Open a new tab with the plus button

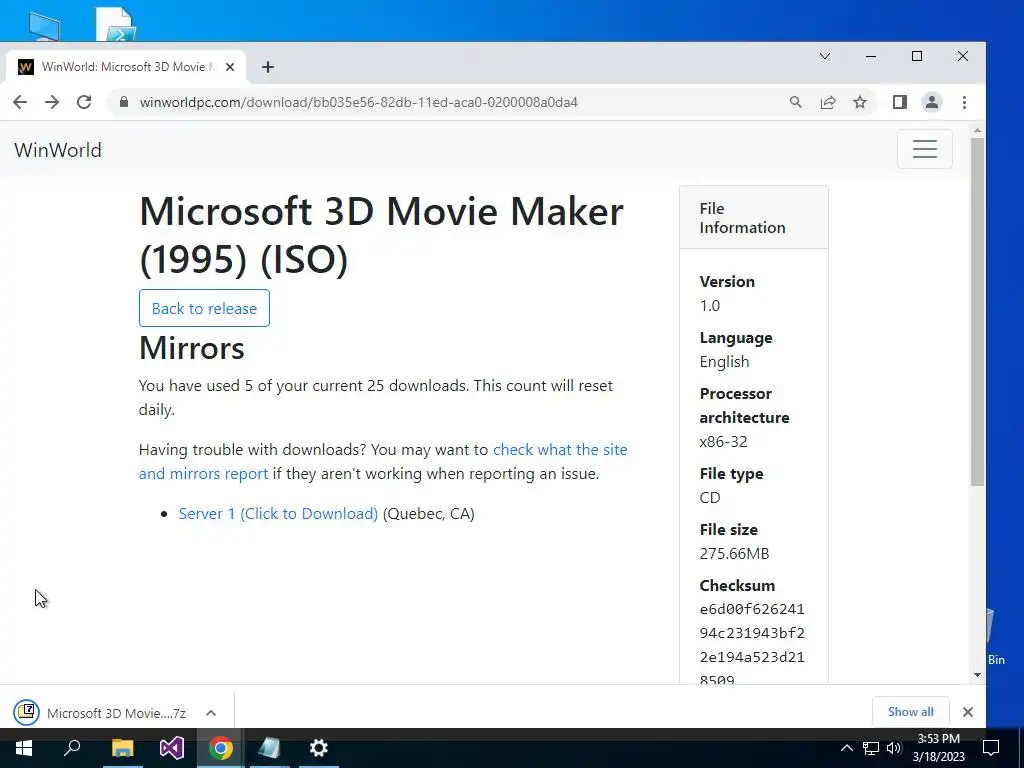[268, 67]
